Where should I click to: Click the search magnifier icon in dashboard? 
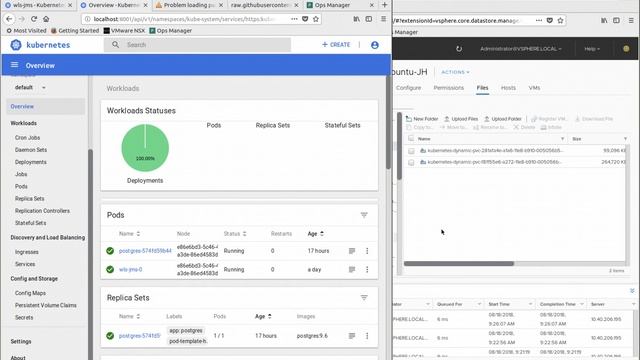click(116, 44)
